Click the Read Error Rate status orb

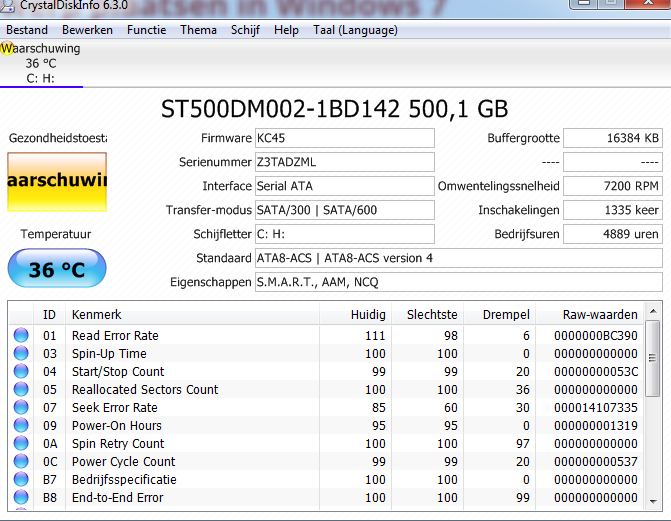click(21, 335)
